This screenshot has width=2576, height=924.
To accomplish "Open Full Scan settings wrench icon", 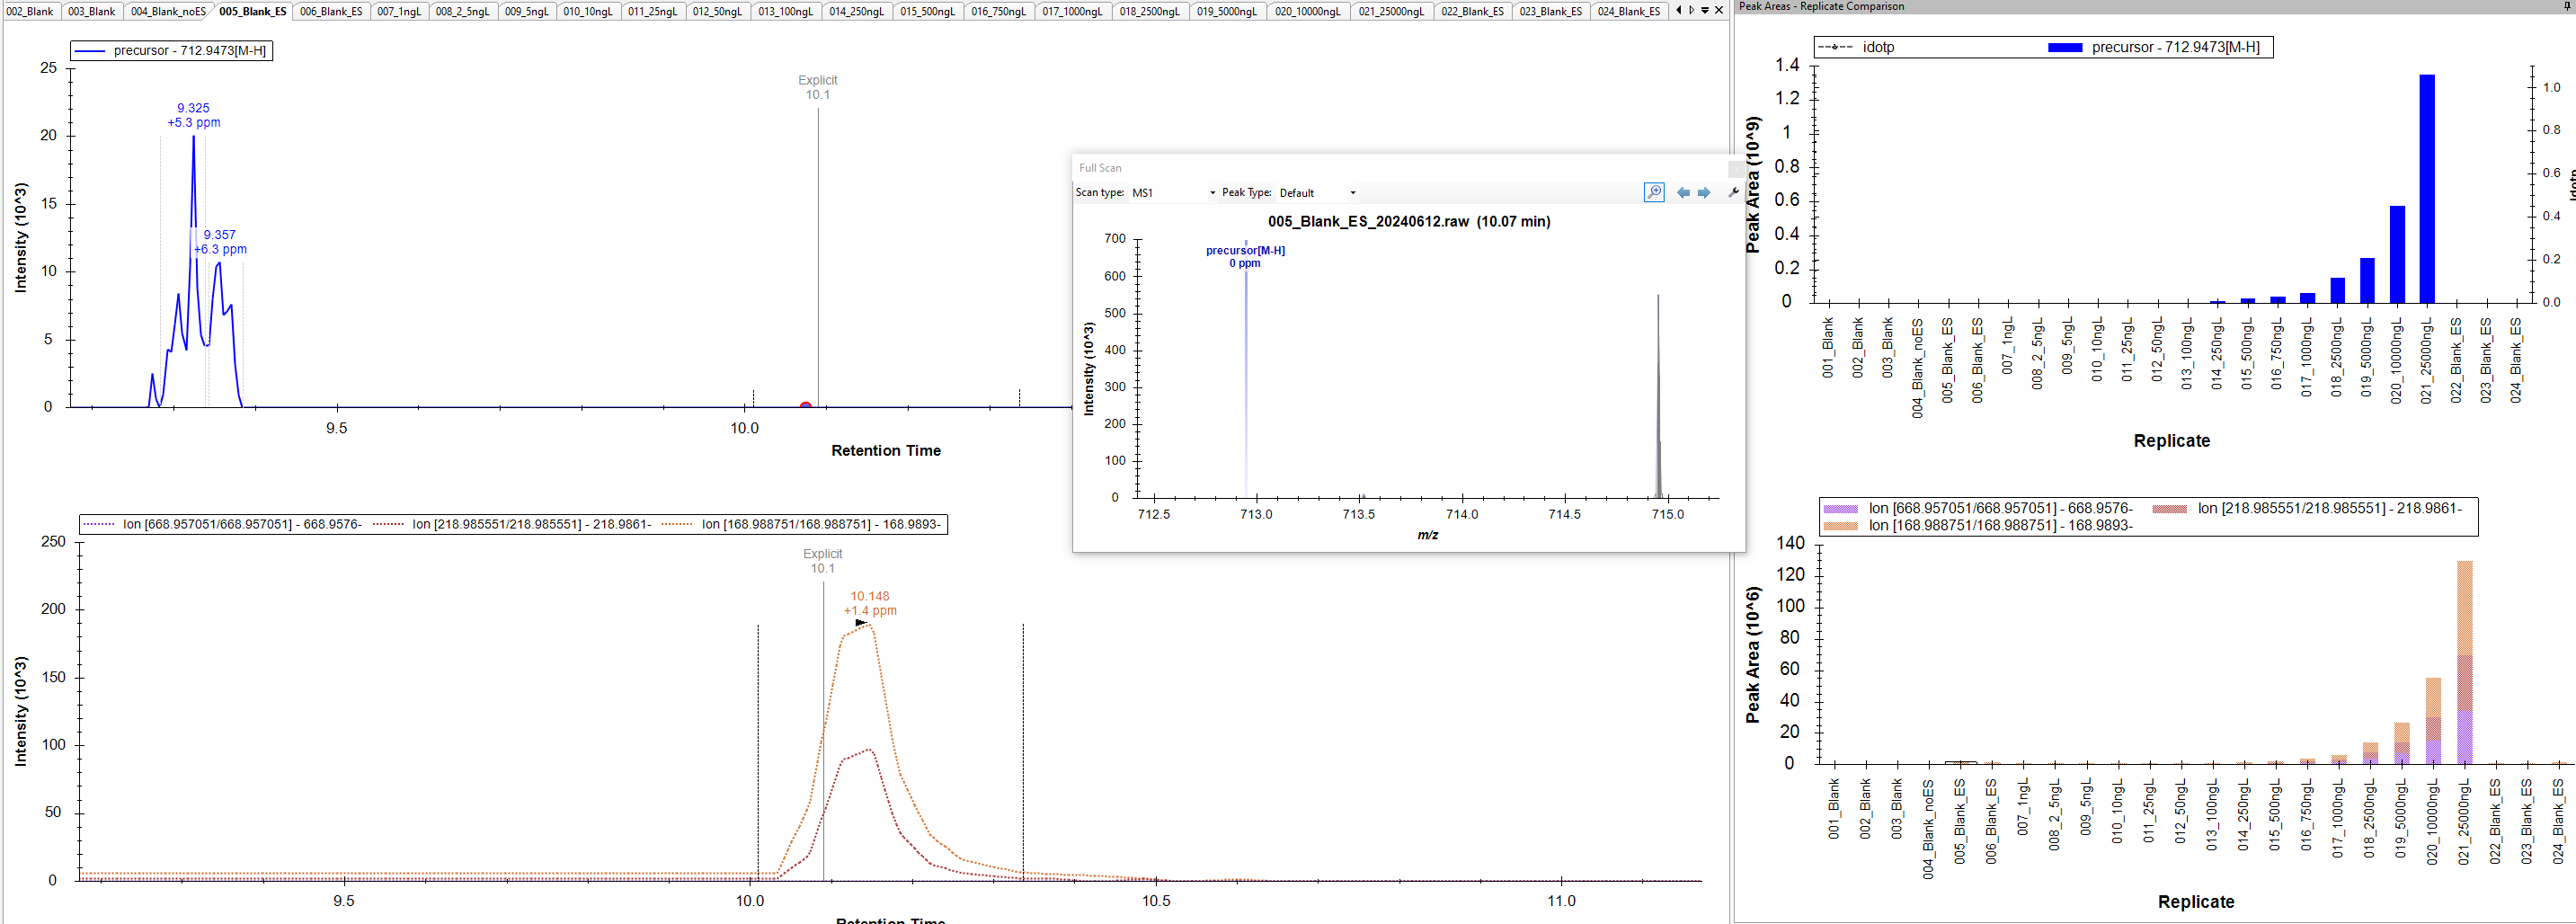I will (1733, 192).
